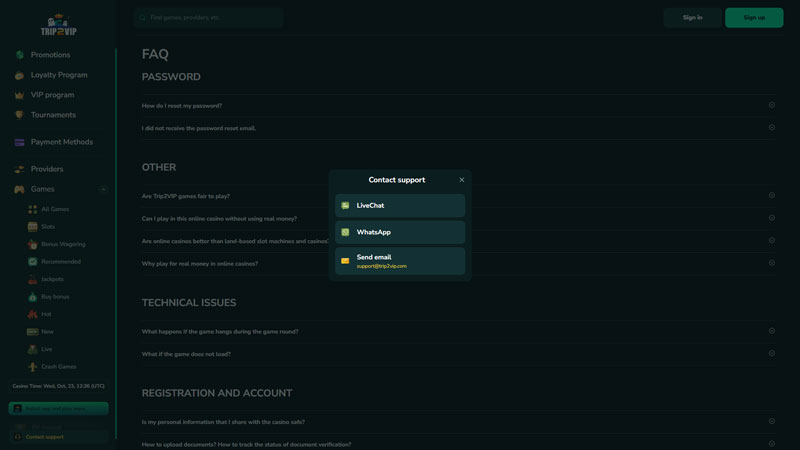The width and height of the screenshot is (800, 450).
Task: Expand "What if the game does not load?"
Action: tap(771, 353)
